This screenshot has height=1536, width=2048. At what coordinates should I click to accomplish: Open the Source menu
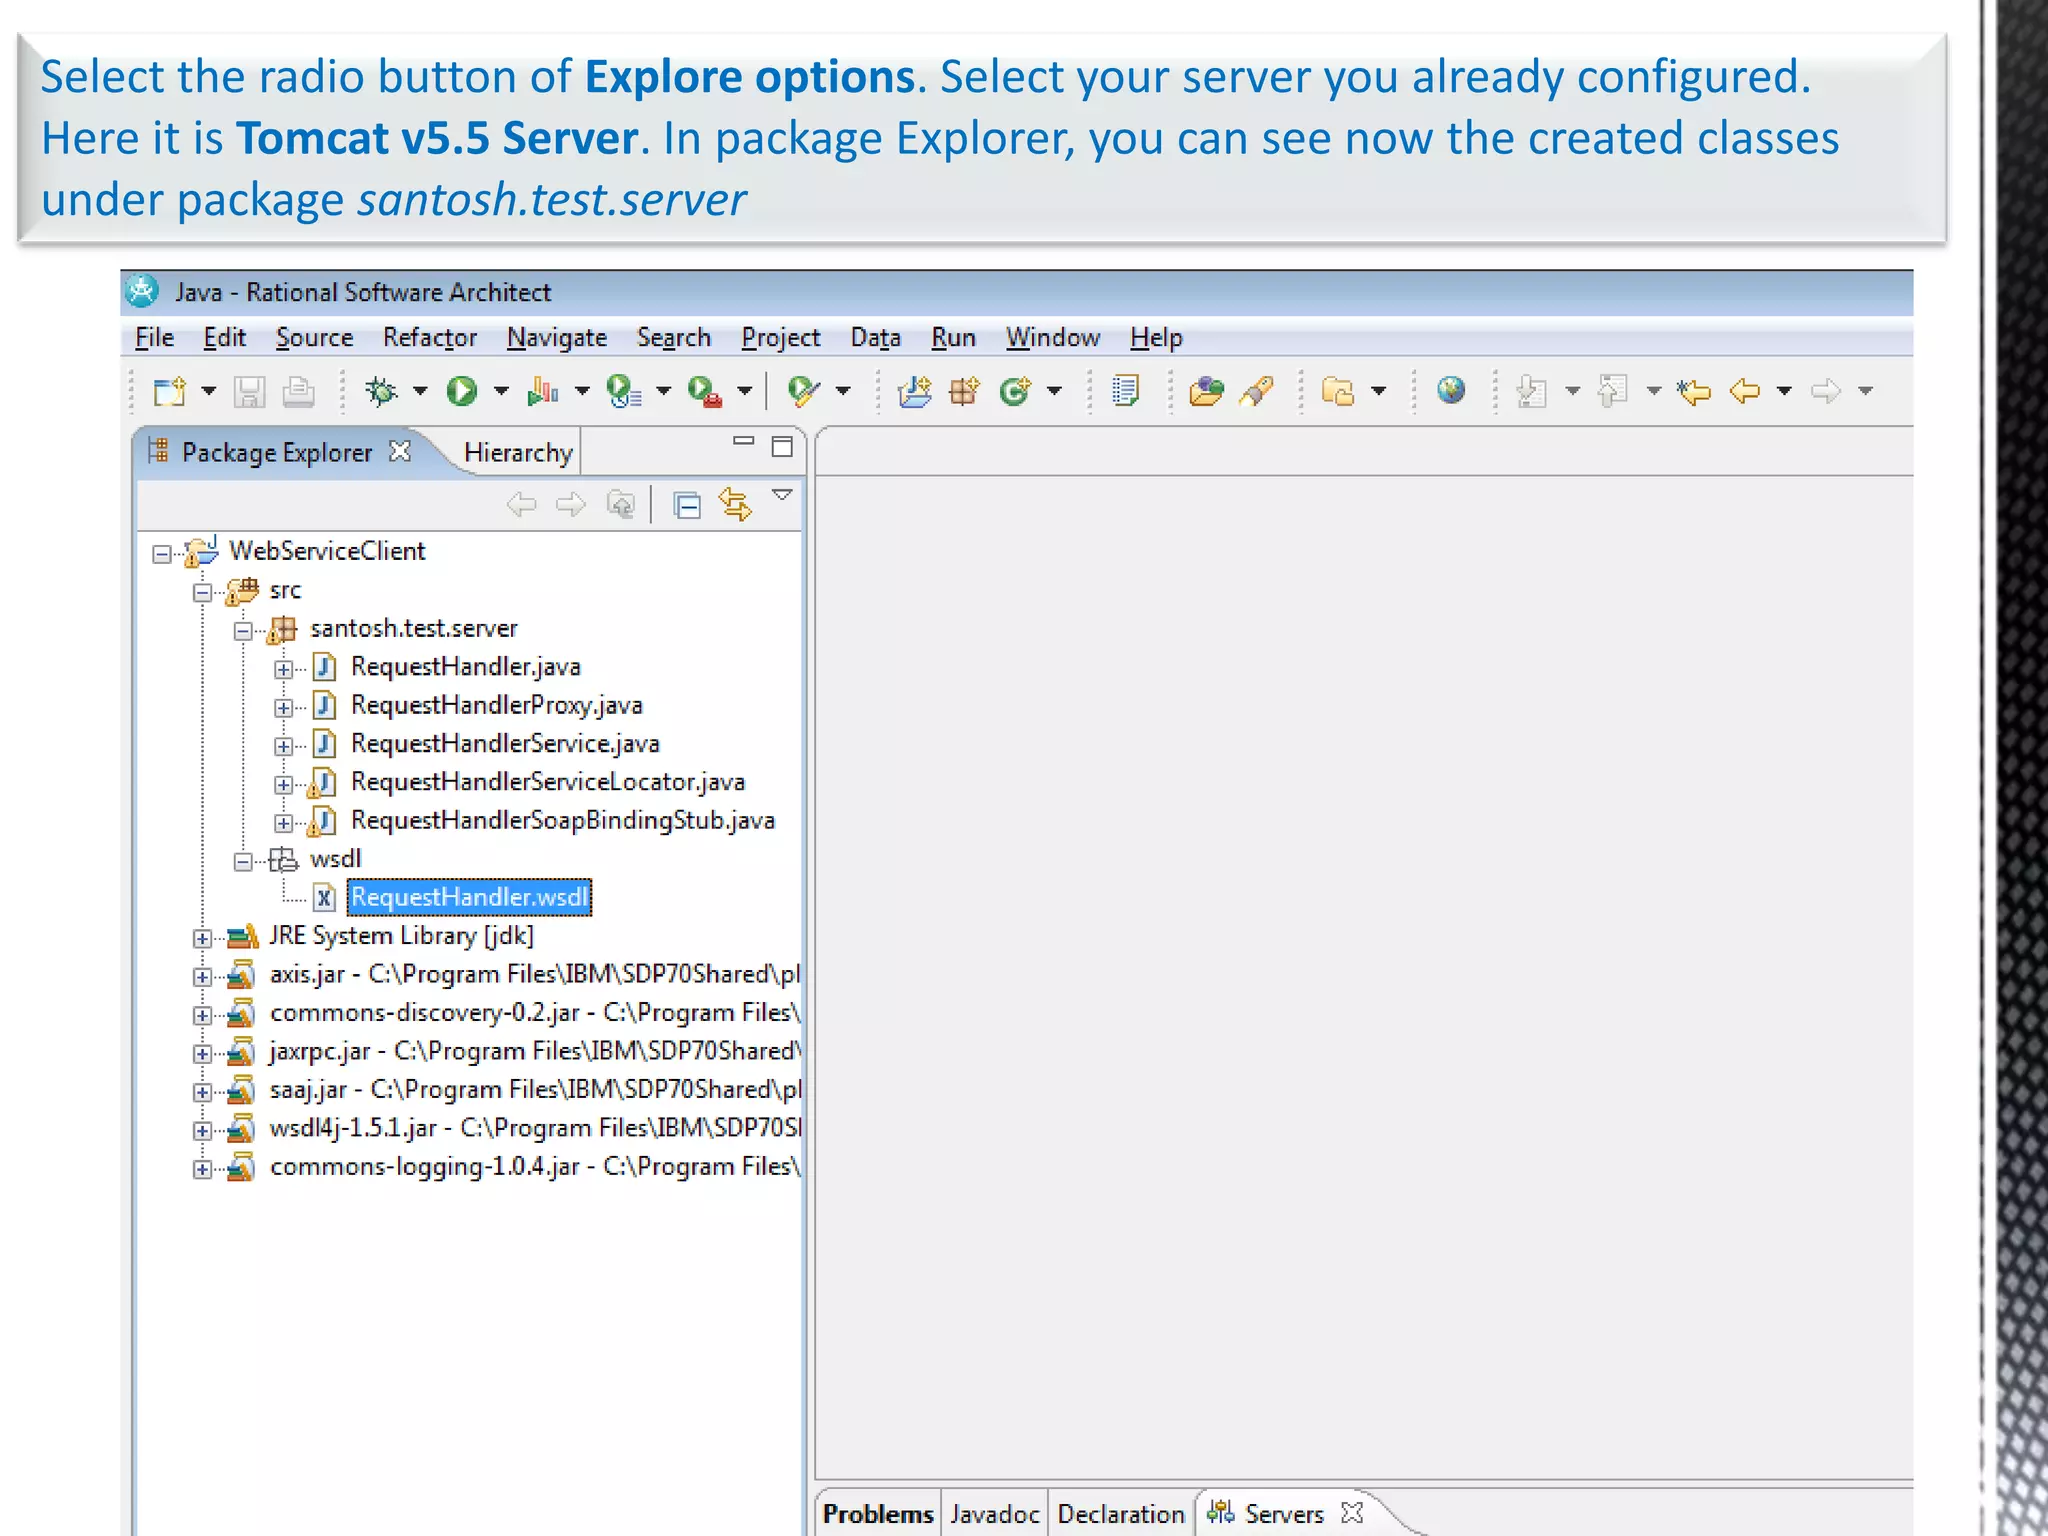314,338
